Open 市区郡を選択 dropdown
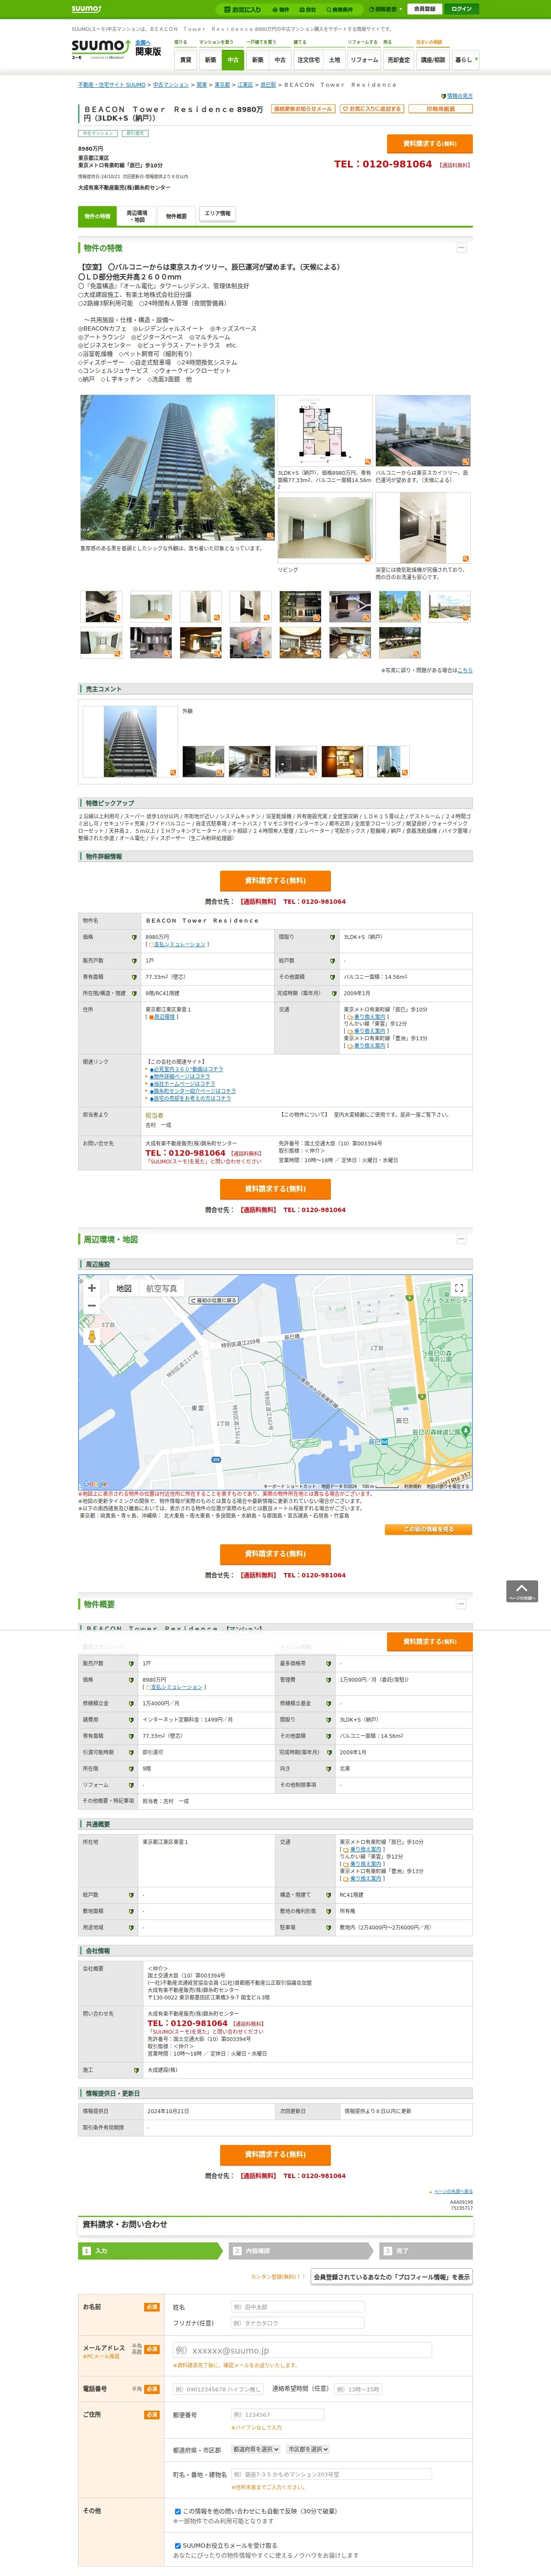 click(x=308, y=2449)
